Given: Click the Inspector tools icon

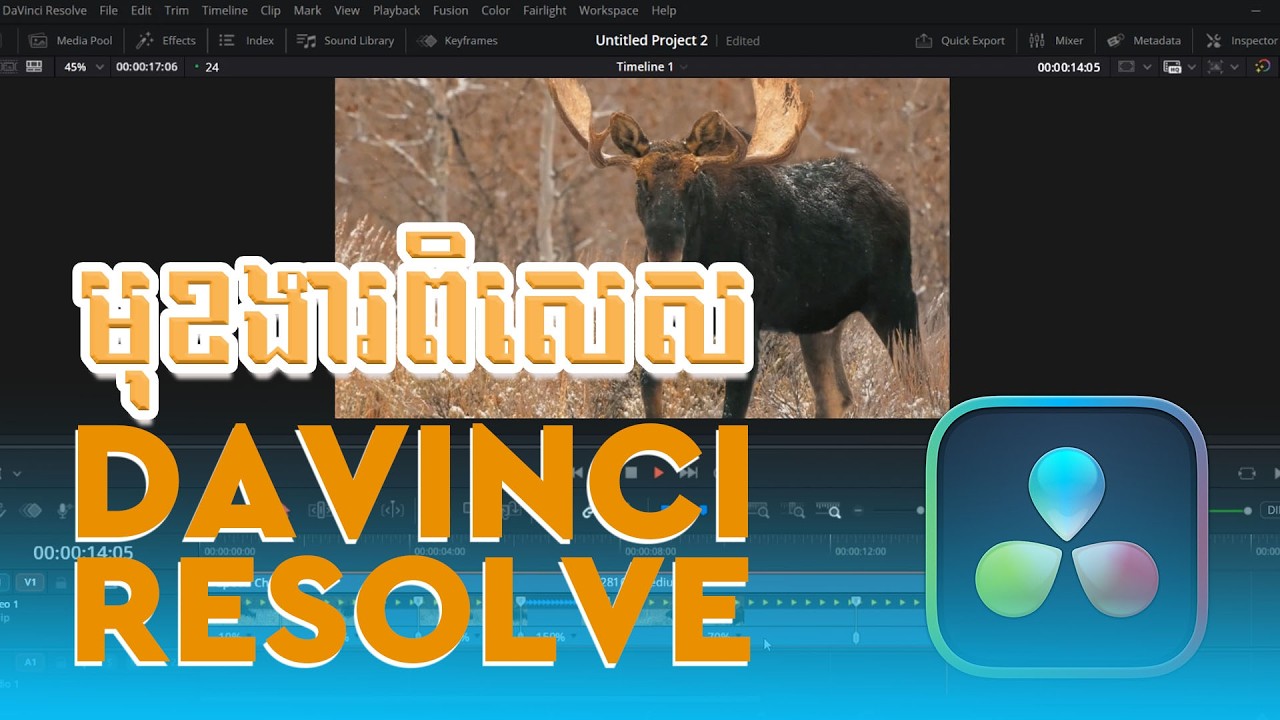Looking at the screenshot, I should click(1213, 40).
